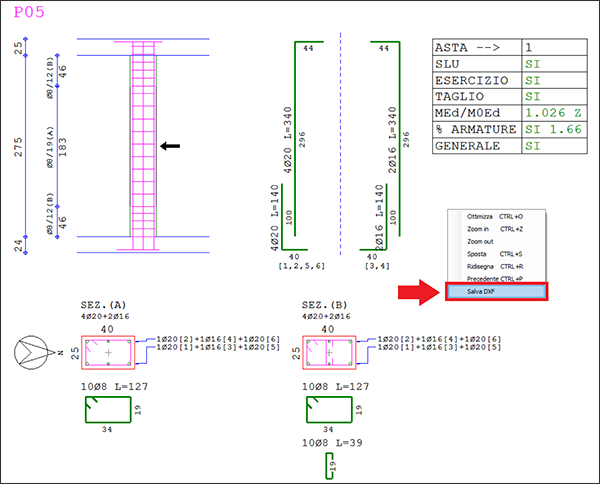Screen dimensions: 600x484
Task: Select the small 10Ø8 L=39 tie shape
Action: point(328,465)
